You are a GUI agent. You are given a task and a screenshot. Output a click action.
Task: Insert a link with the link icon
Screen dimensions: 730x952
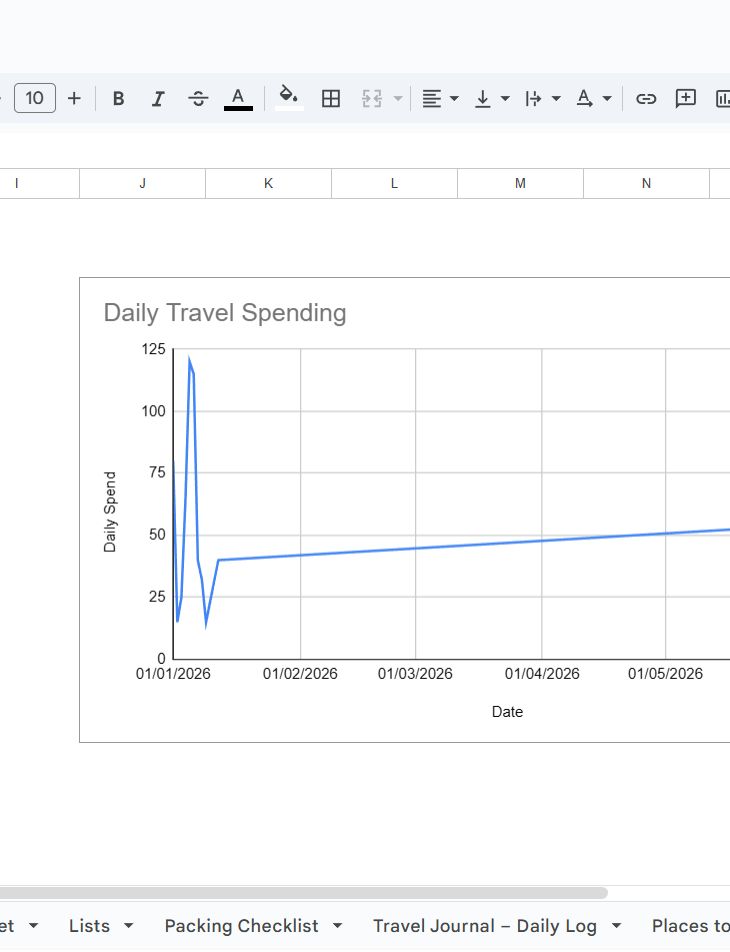646,98
